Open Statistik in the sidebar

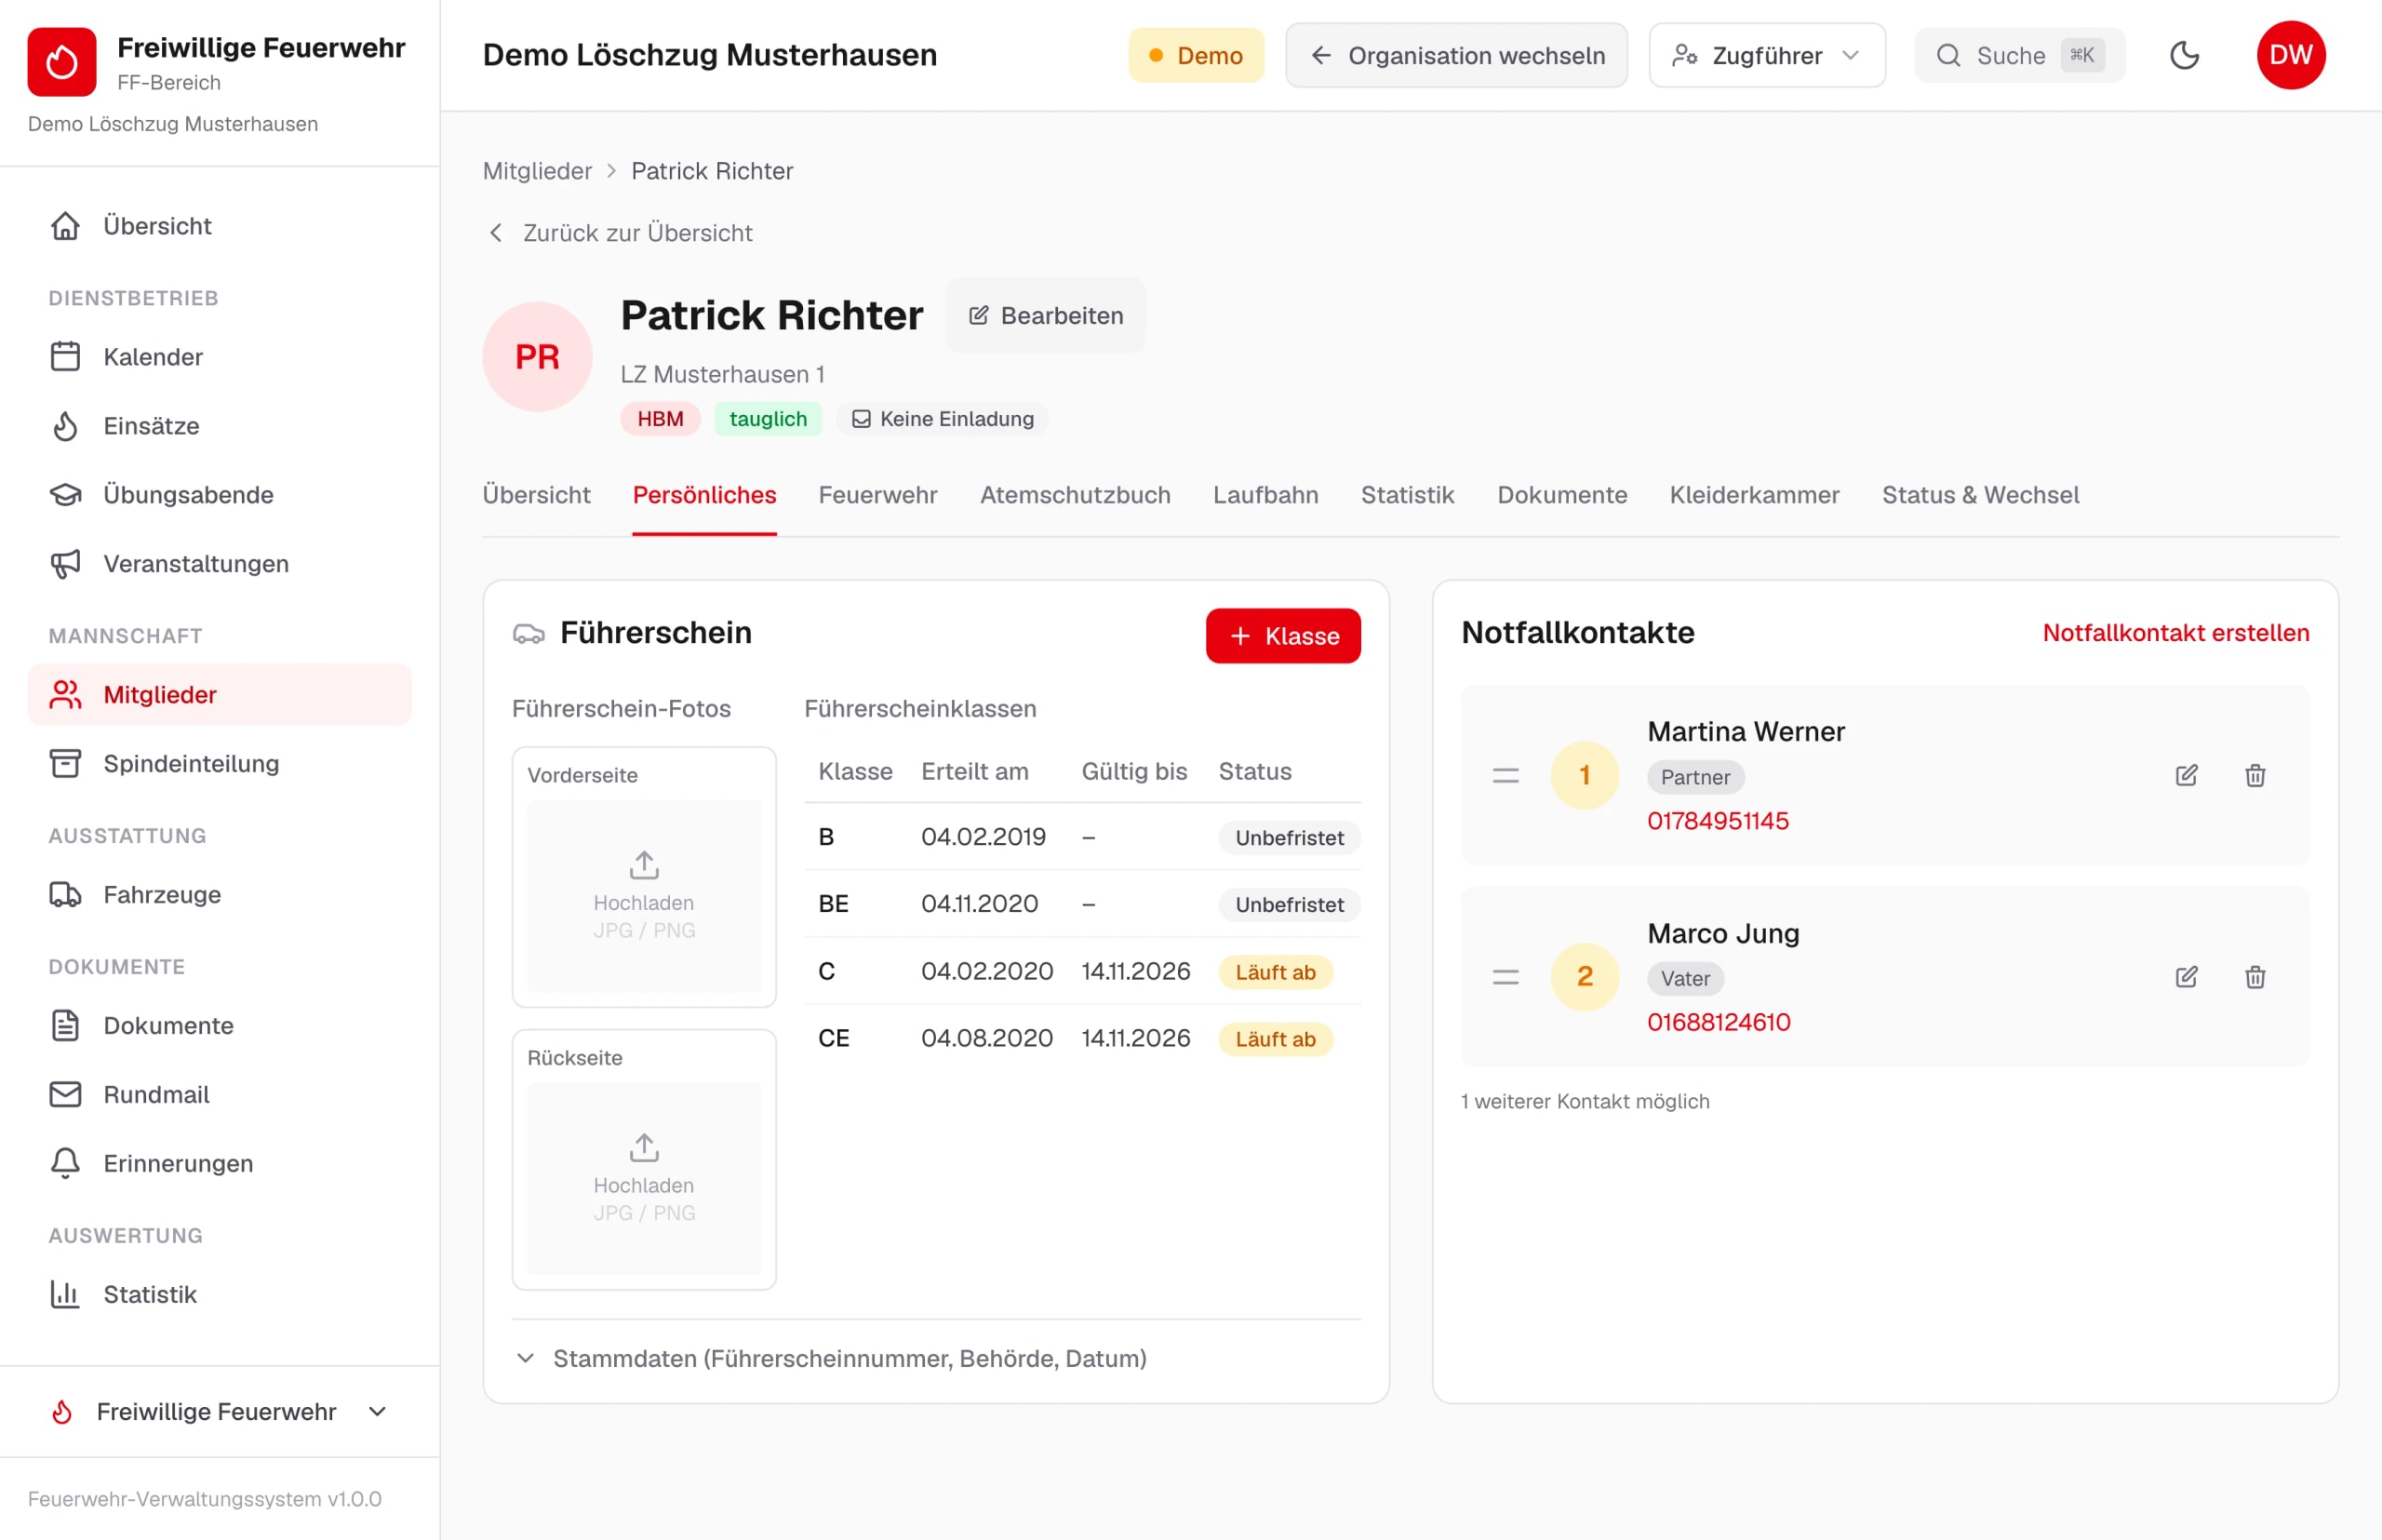pyautogui.click(x=220, y=1295)
